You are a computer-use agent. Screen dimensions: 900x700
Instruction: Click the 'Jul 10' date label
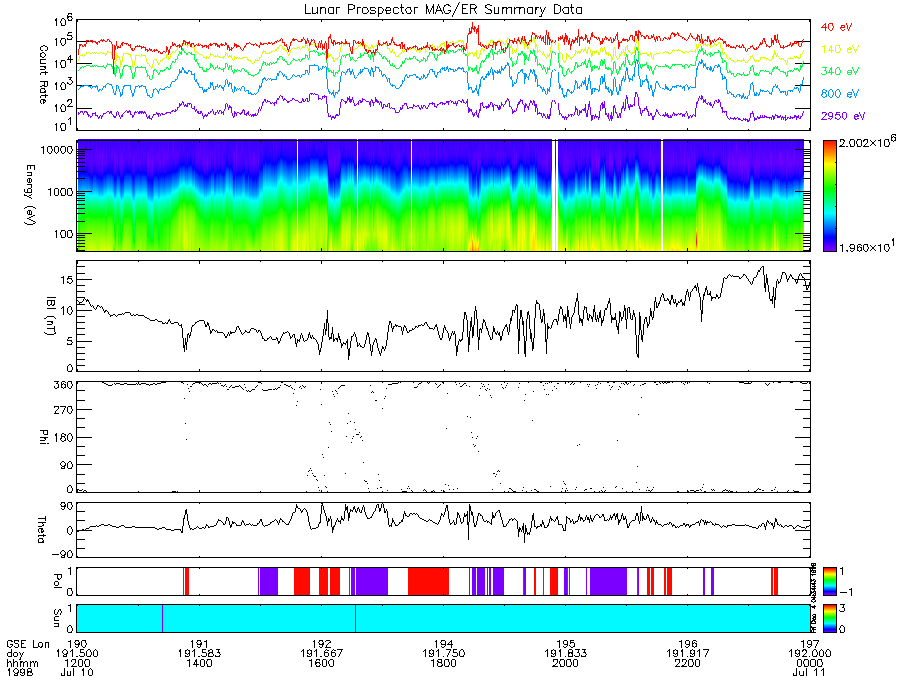click(x=77, y=672)
